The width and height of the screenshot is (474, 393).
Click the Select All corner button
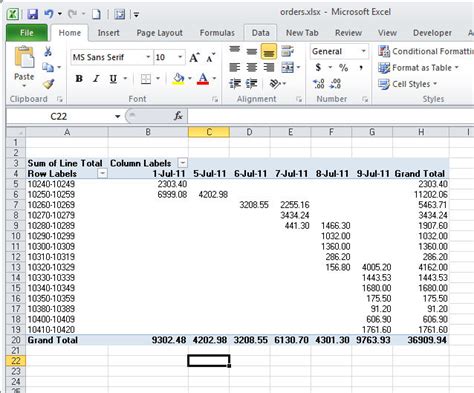[16, 132]
